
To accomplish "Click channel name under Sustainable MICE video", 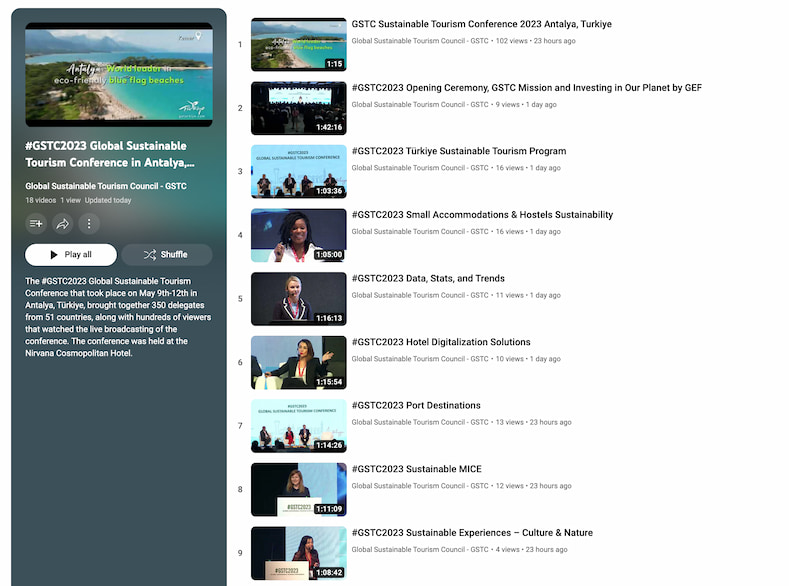I will (x=420, y=486).
